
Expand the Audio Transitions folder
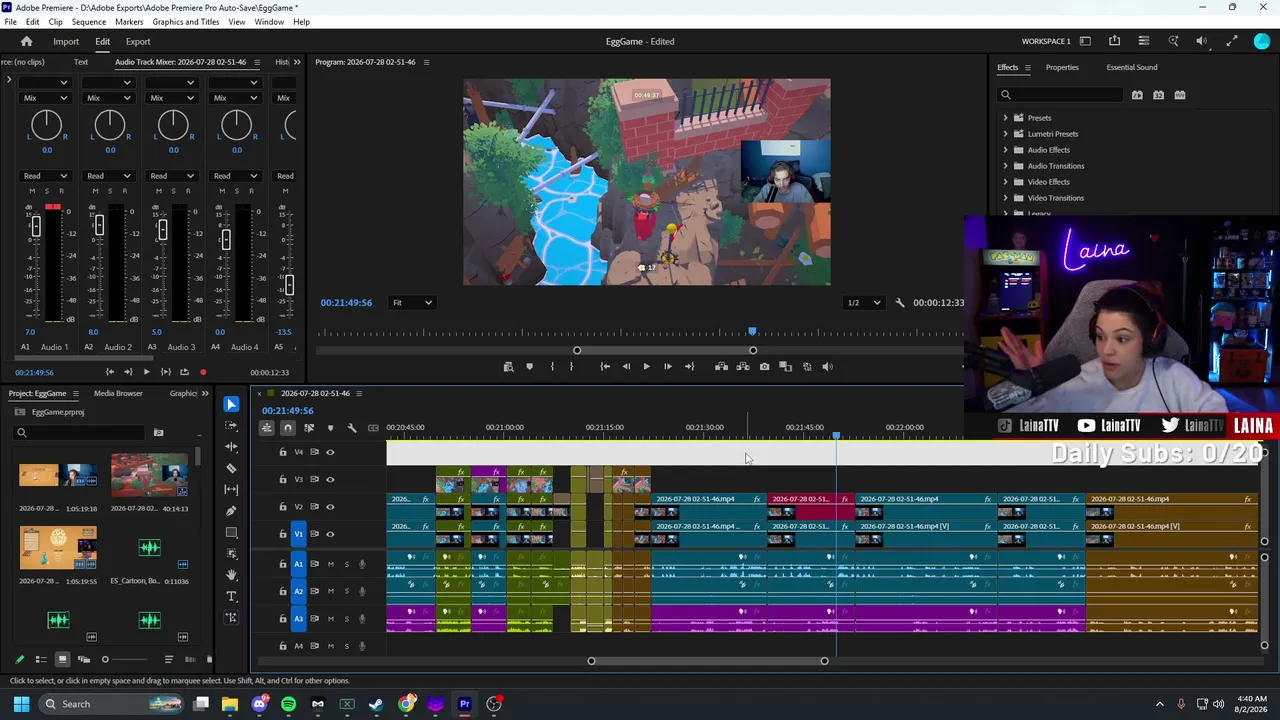tap(1006, 166)
